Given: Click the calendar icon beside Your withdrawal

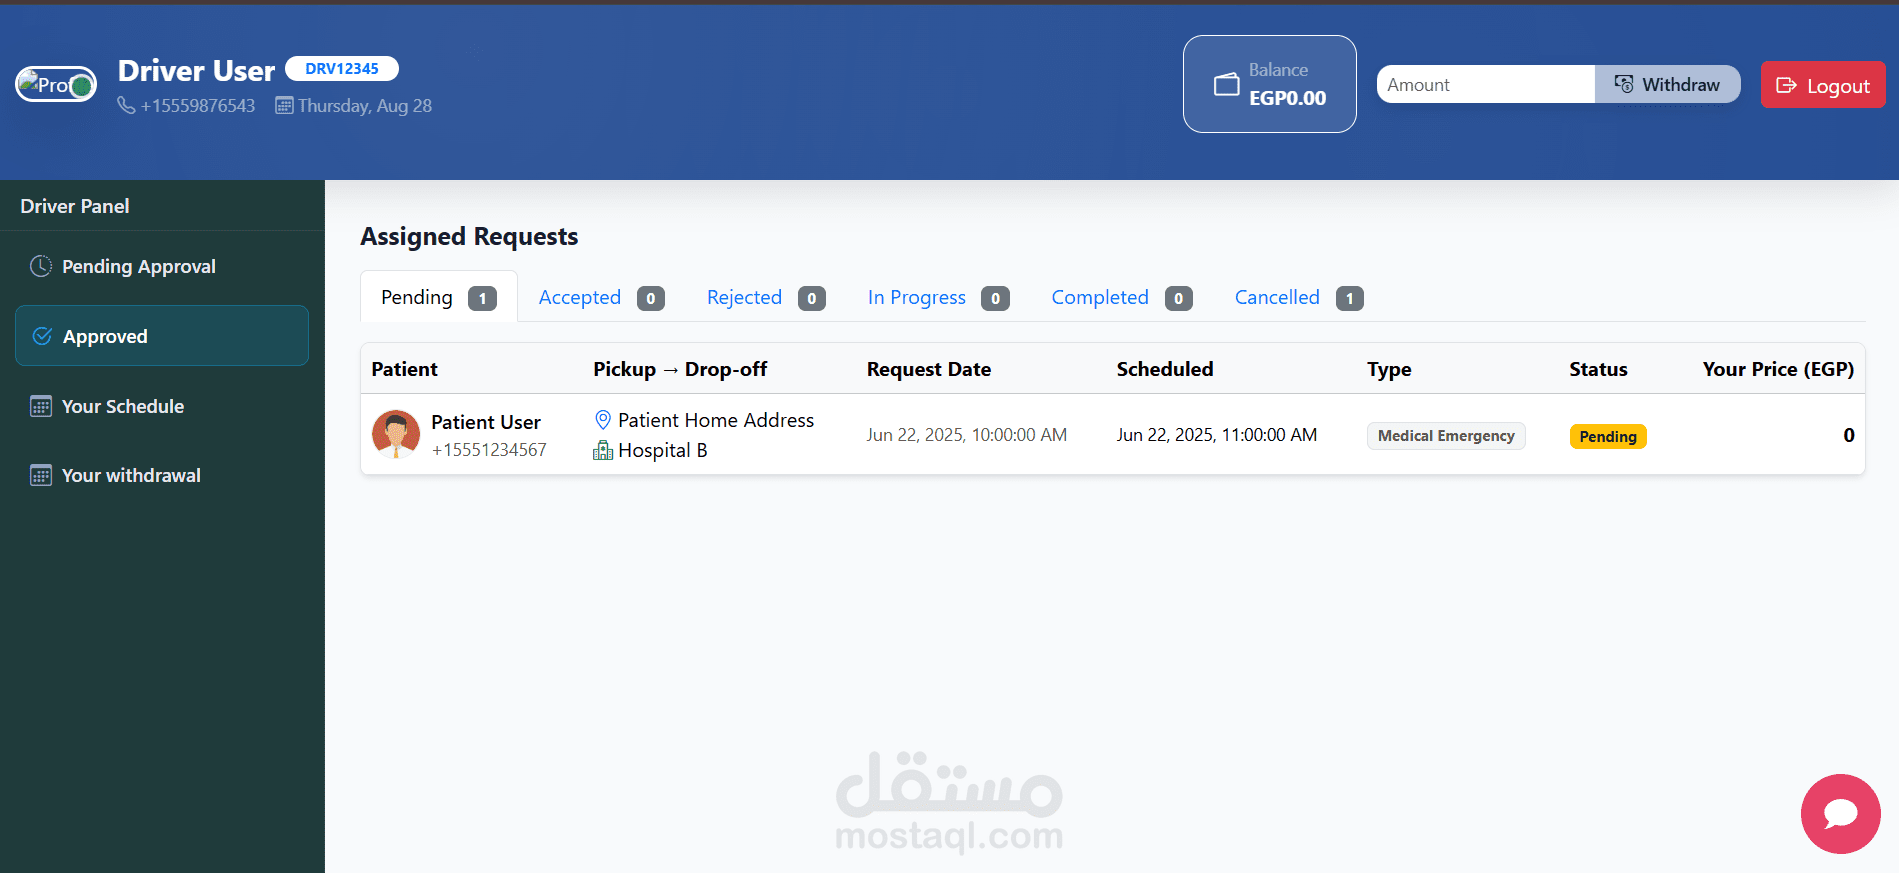Looking at the screenshot, I should [x=41, y=475].
